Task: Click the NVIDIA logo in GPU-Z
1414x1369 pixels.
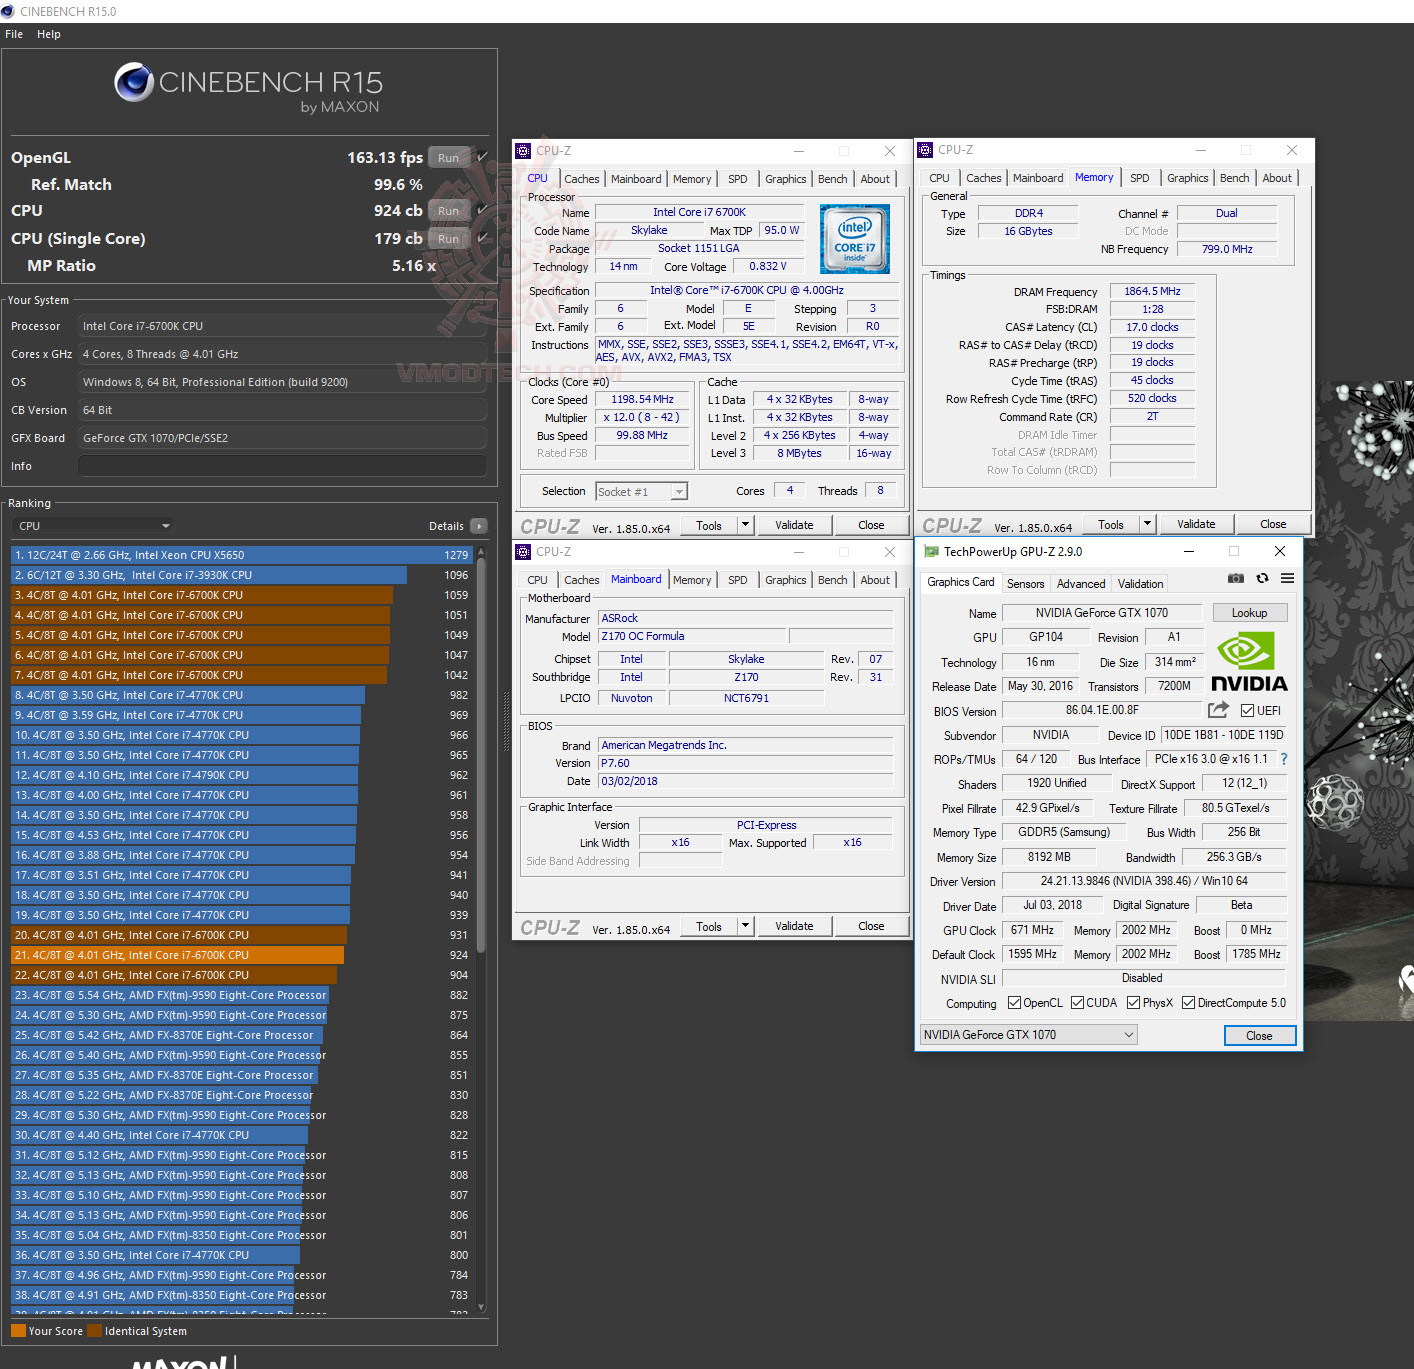Action: coord(1249,661)
